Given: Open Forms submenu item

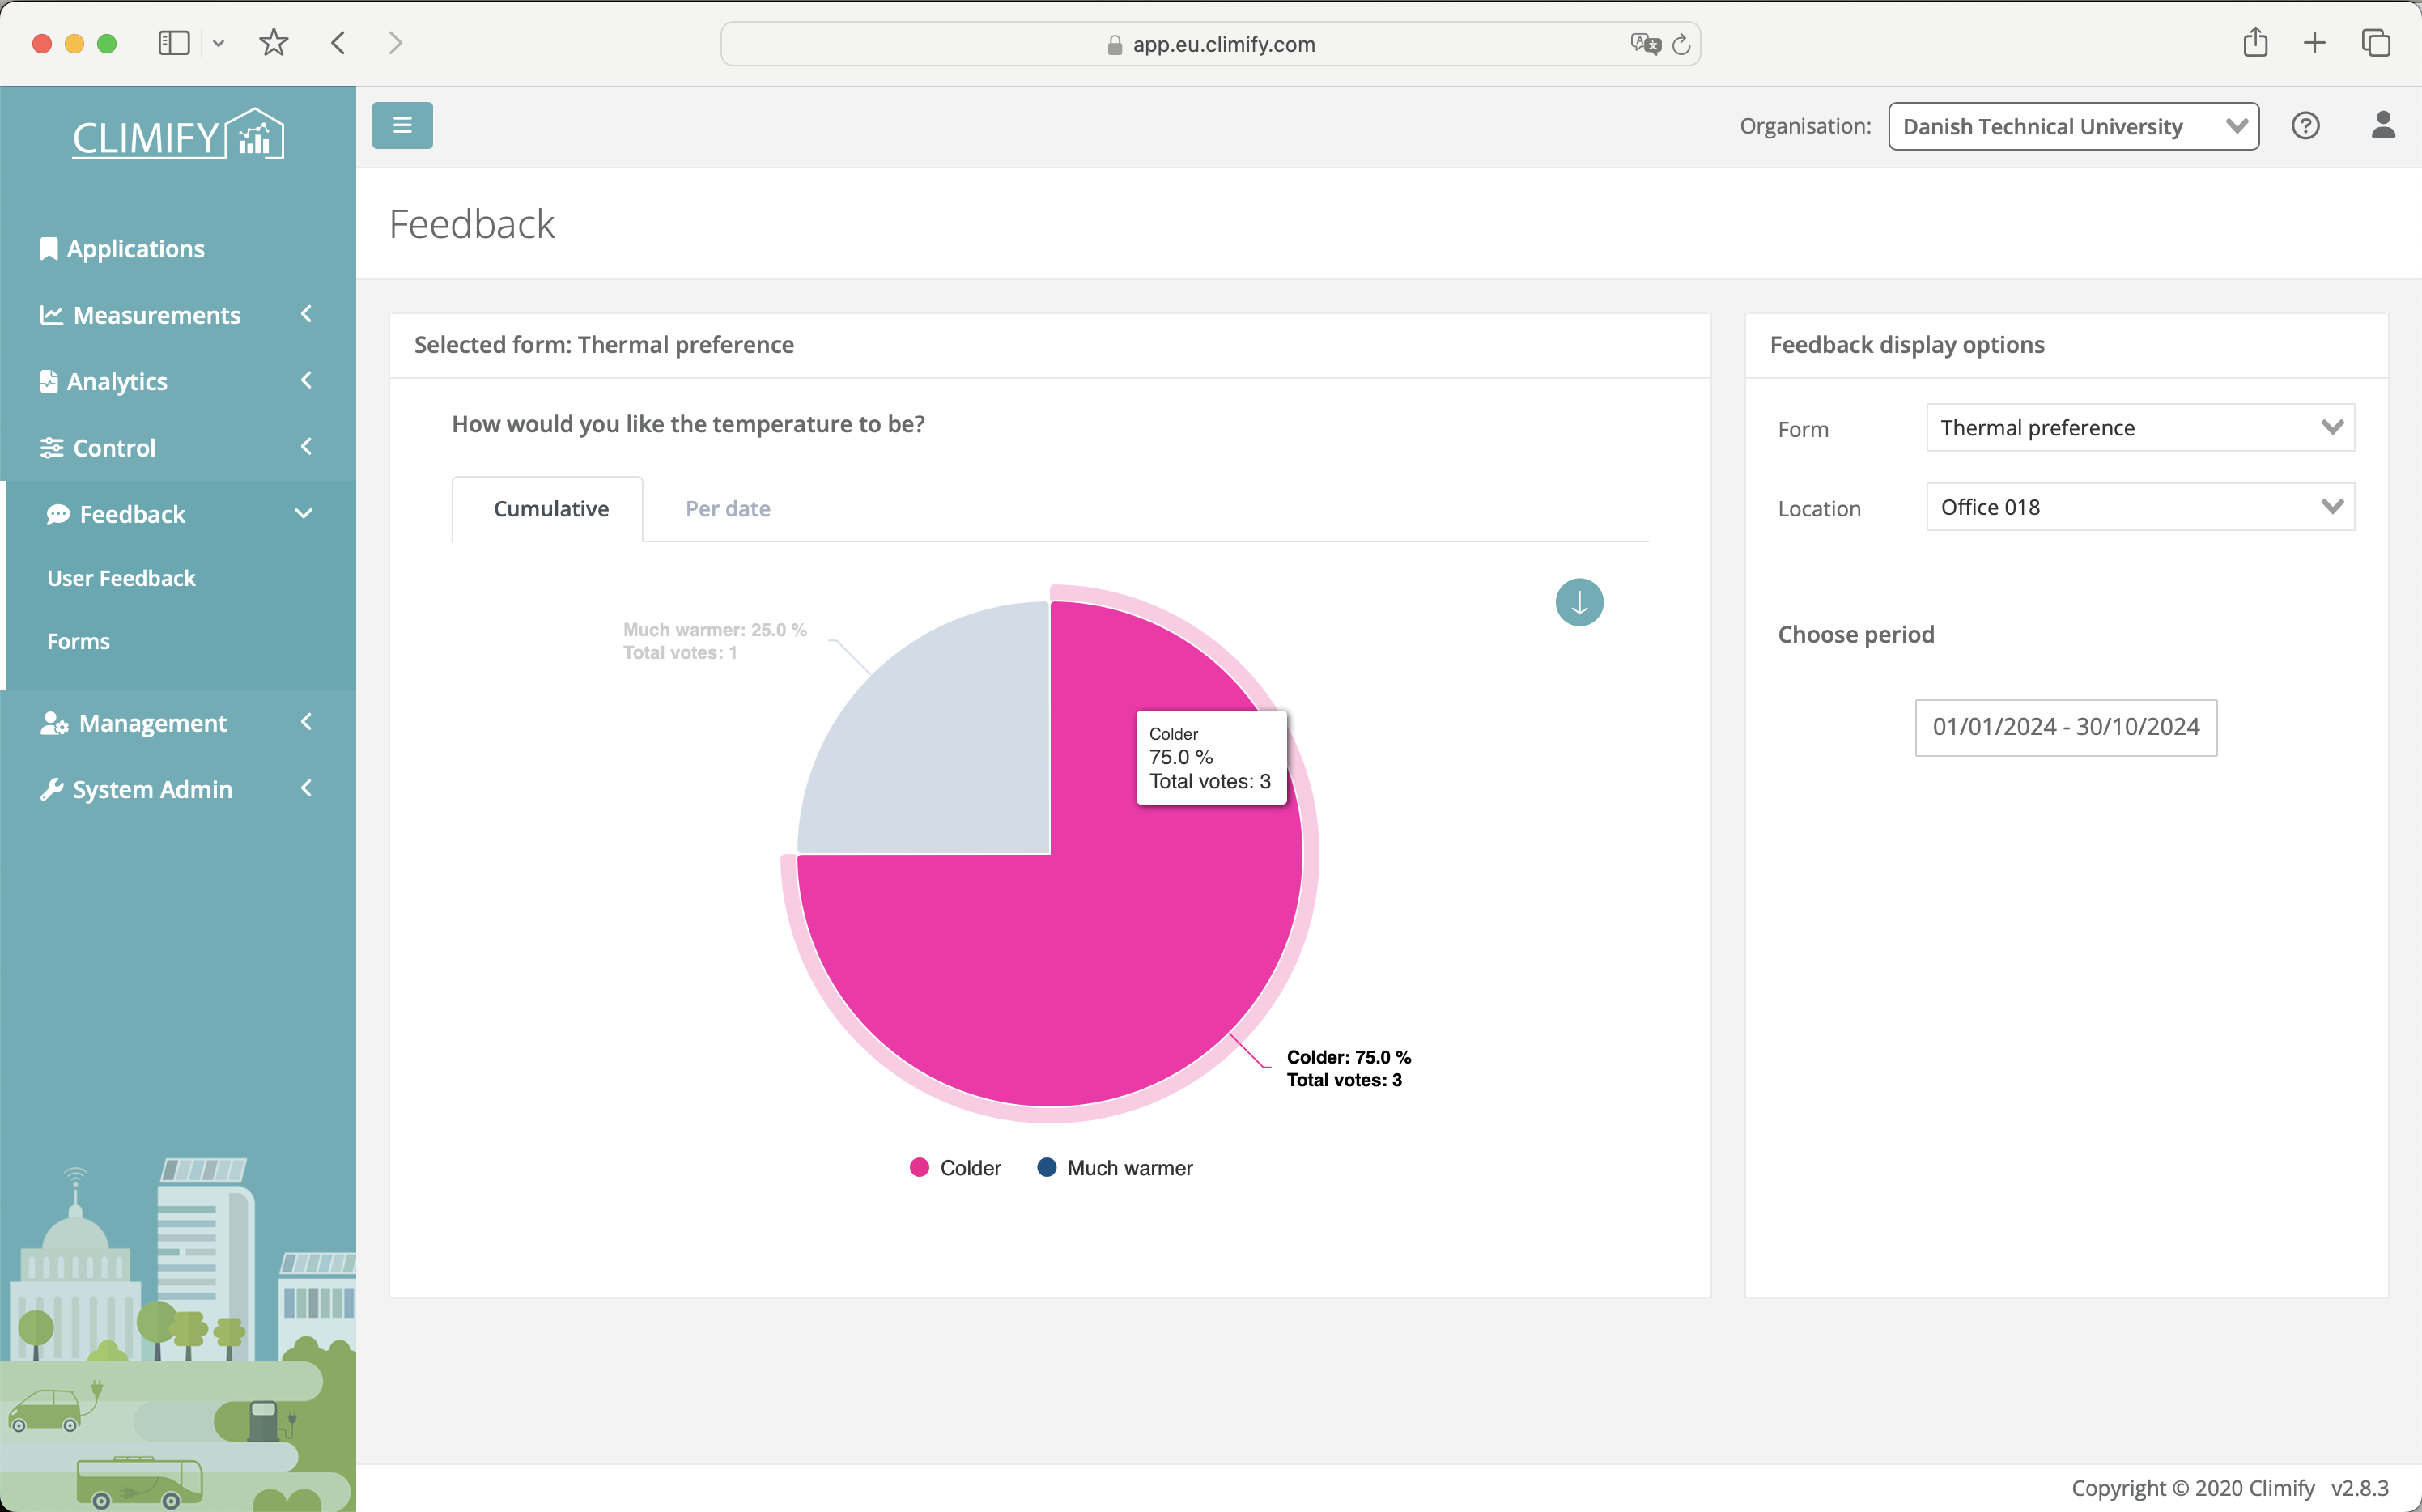Looking at the screenshot, I should click(x=78, y=641).
